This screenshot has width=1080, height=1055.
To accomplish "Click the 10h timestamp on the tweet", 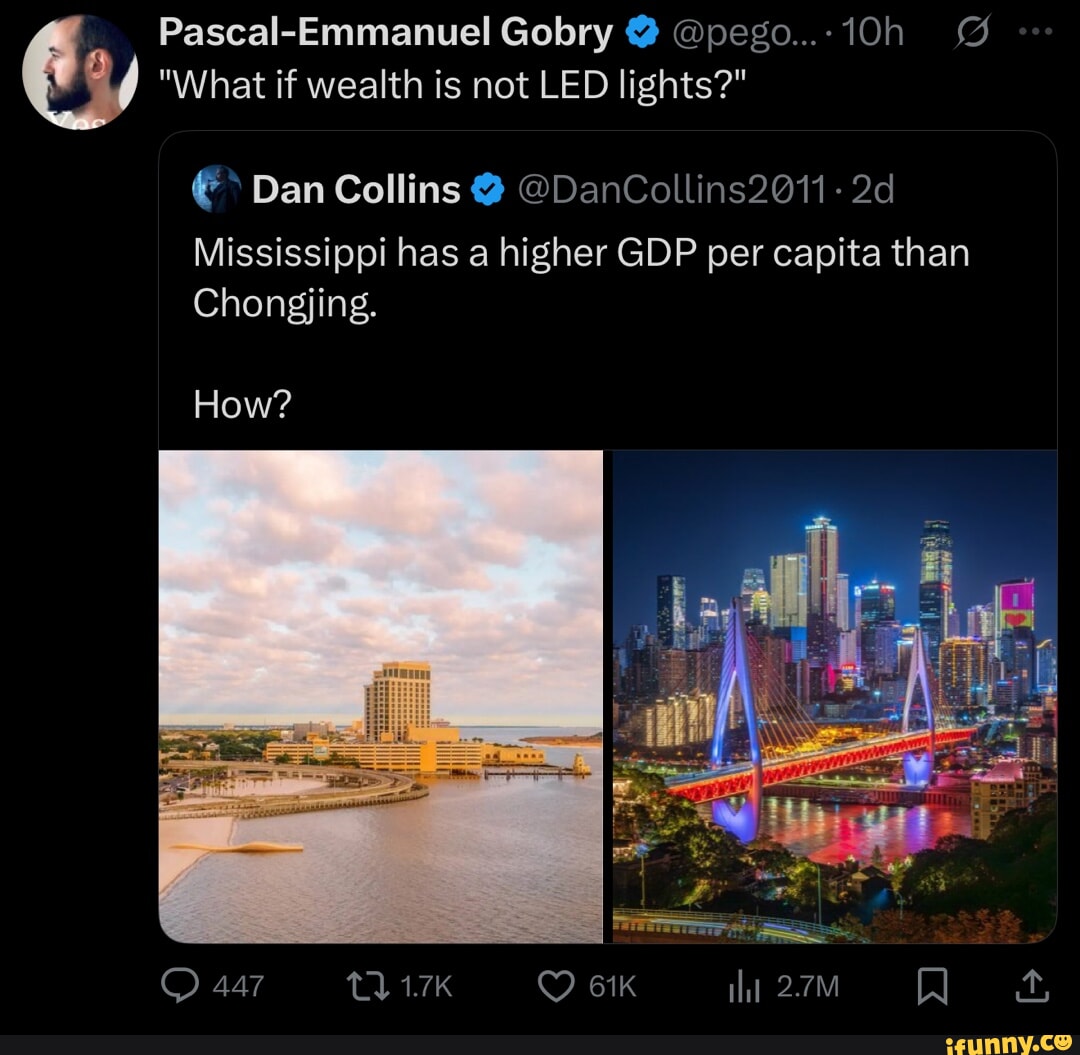I will click(x=872, y=34).
